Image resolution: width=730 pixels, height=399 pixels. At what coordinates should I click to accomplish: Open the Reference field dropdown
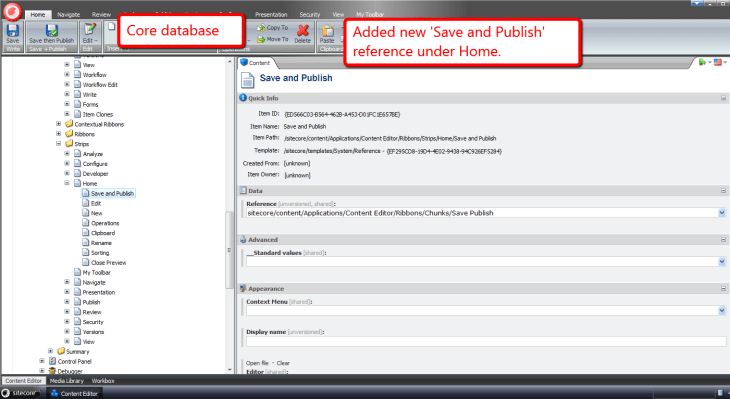coord(722,213)
